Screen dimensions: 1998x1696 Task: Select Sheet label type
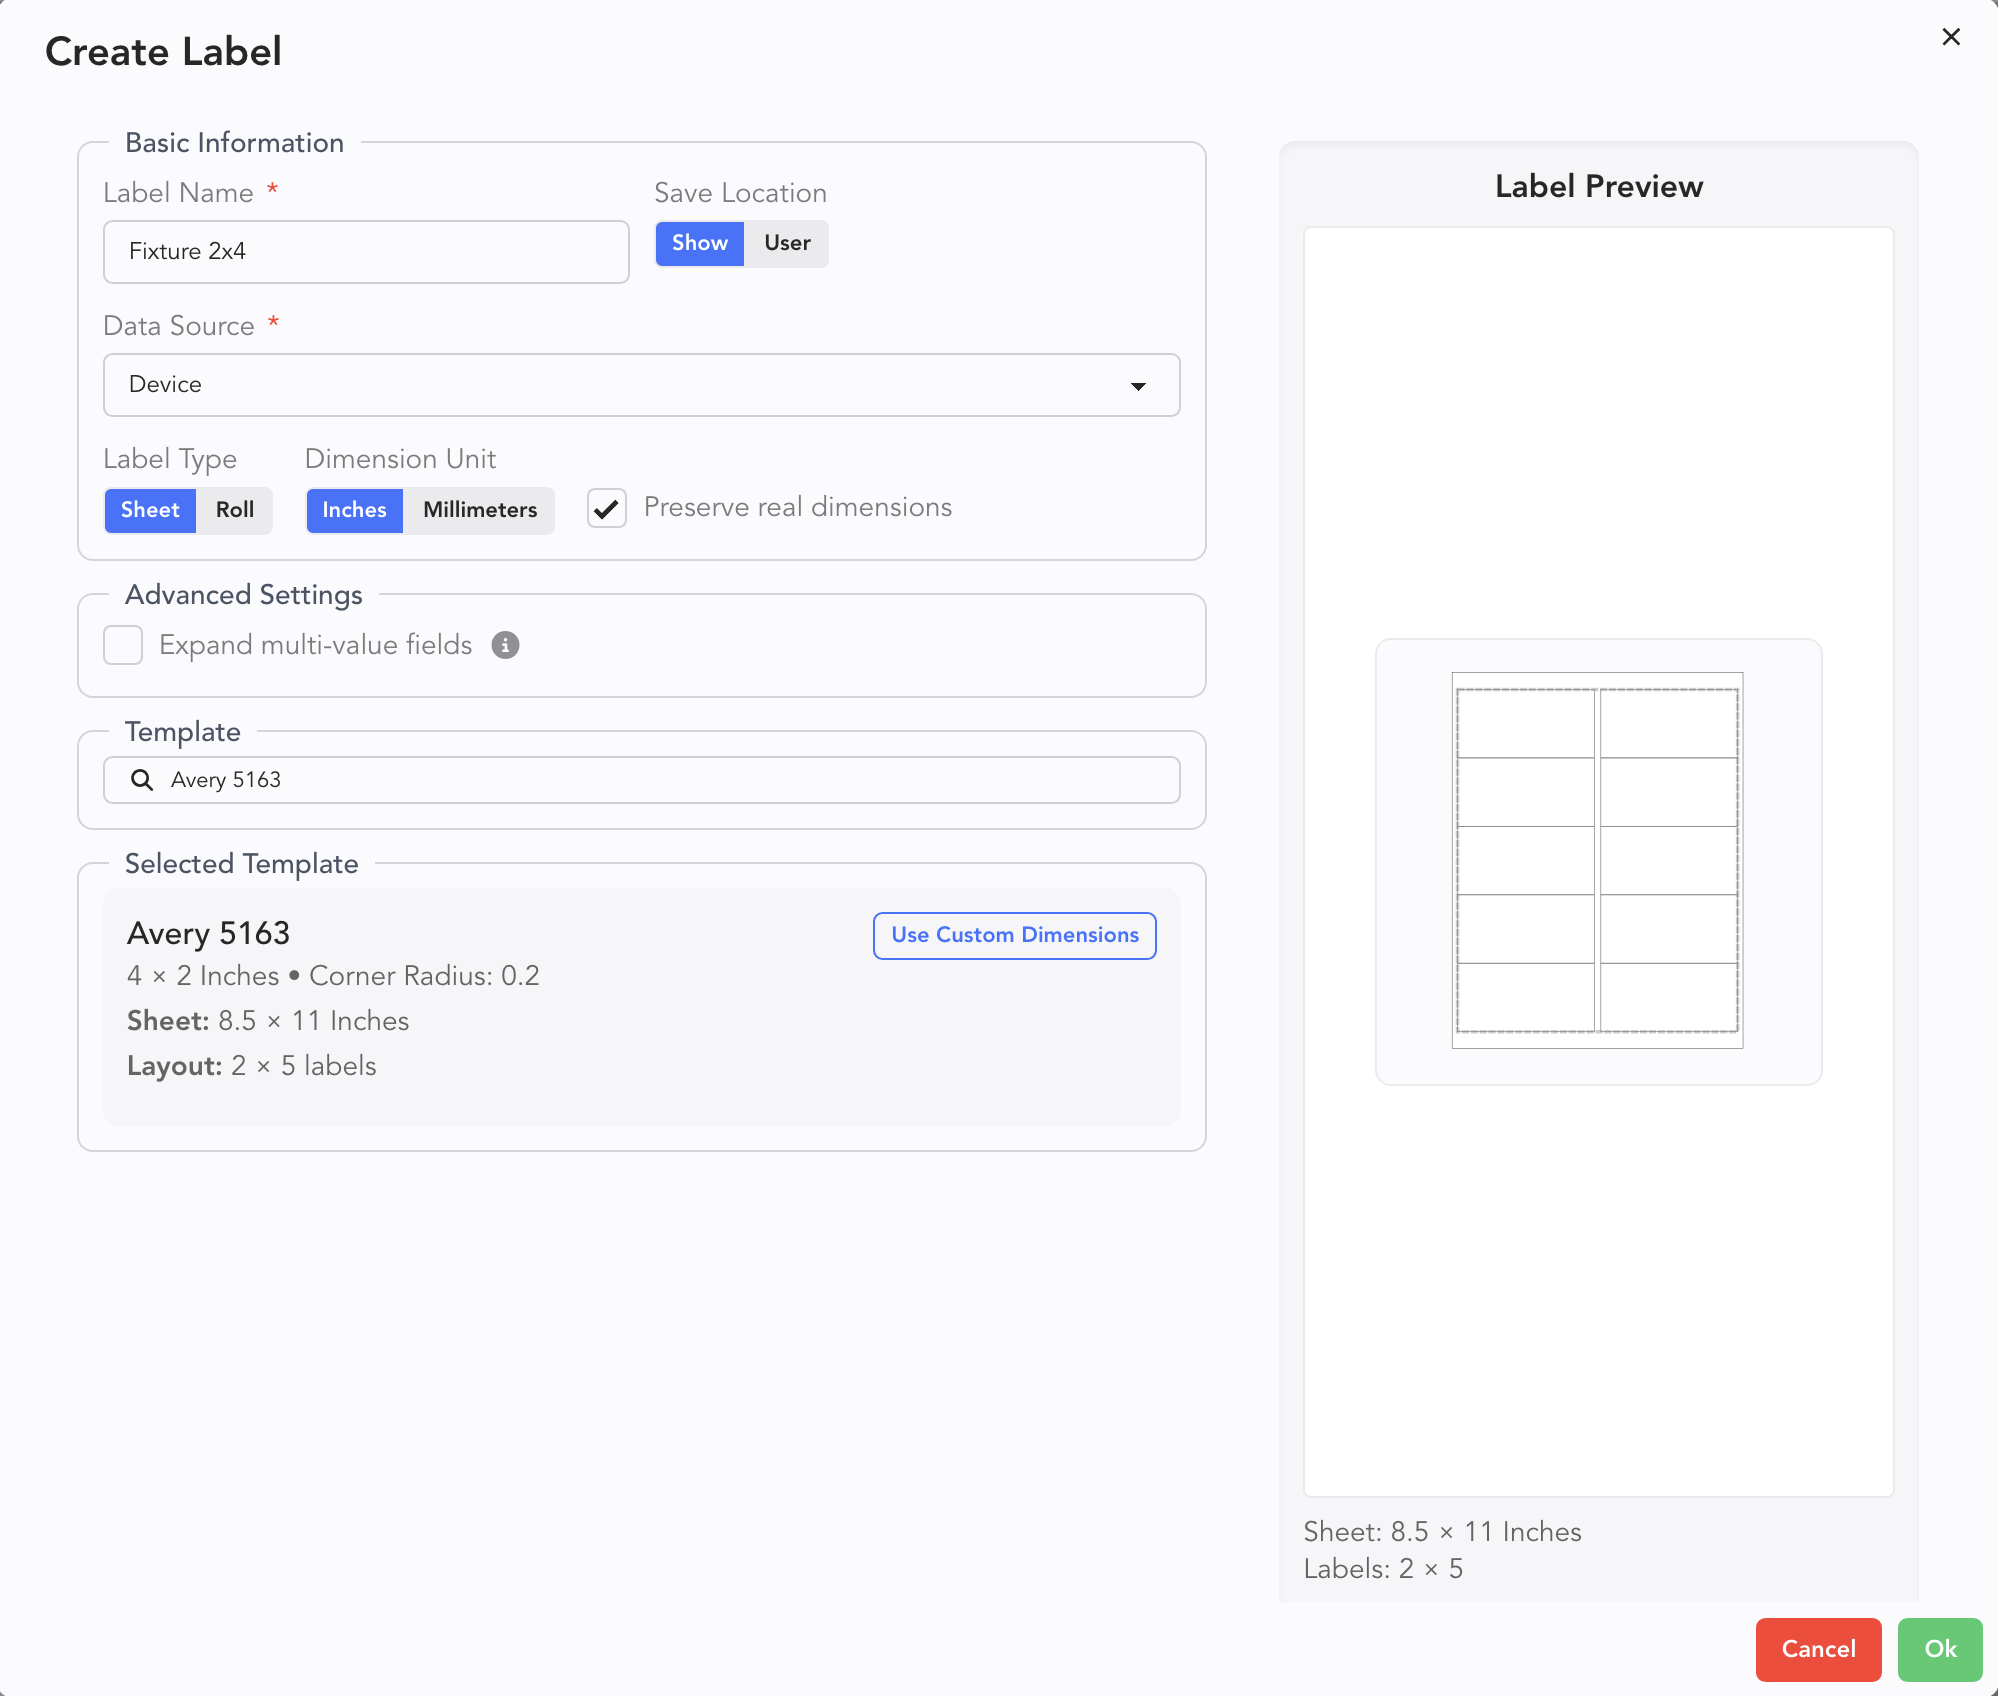(x=150, y=510)
